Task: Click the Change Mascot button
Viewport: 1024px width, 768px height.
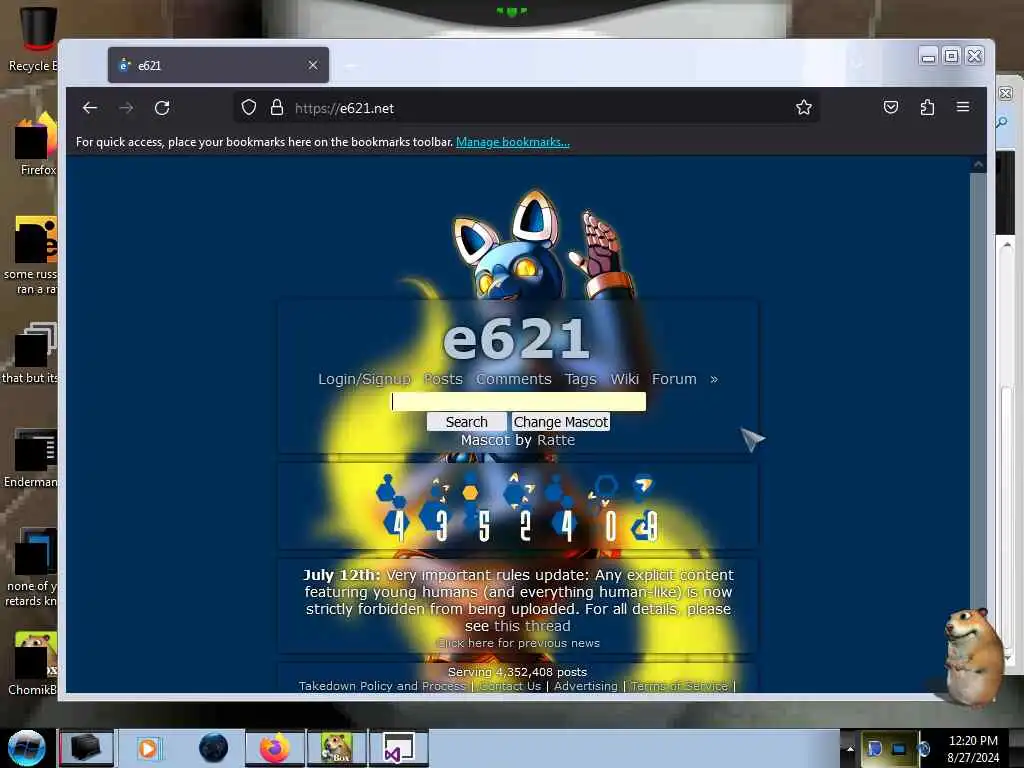Action: [560, 422]
